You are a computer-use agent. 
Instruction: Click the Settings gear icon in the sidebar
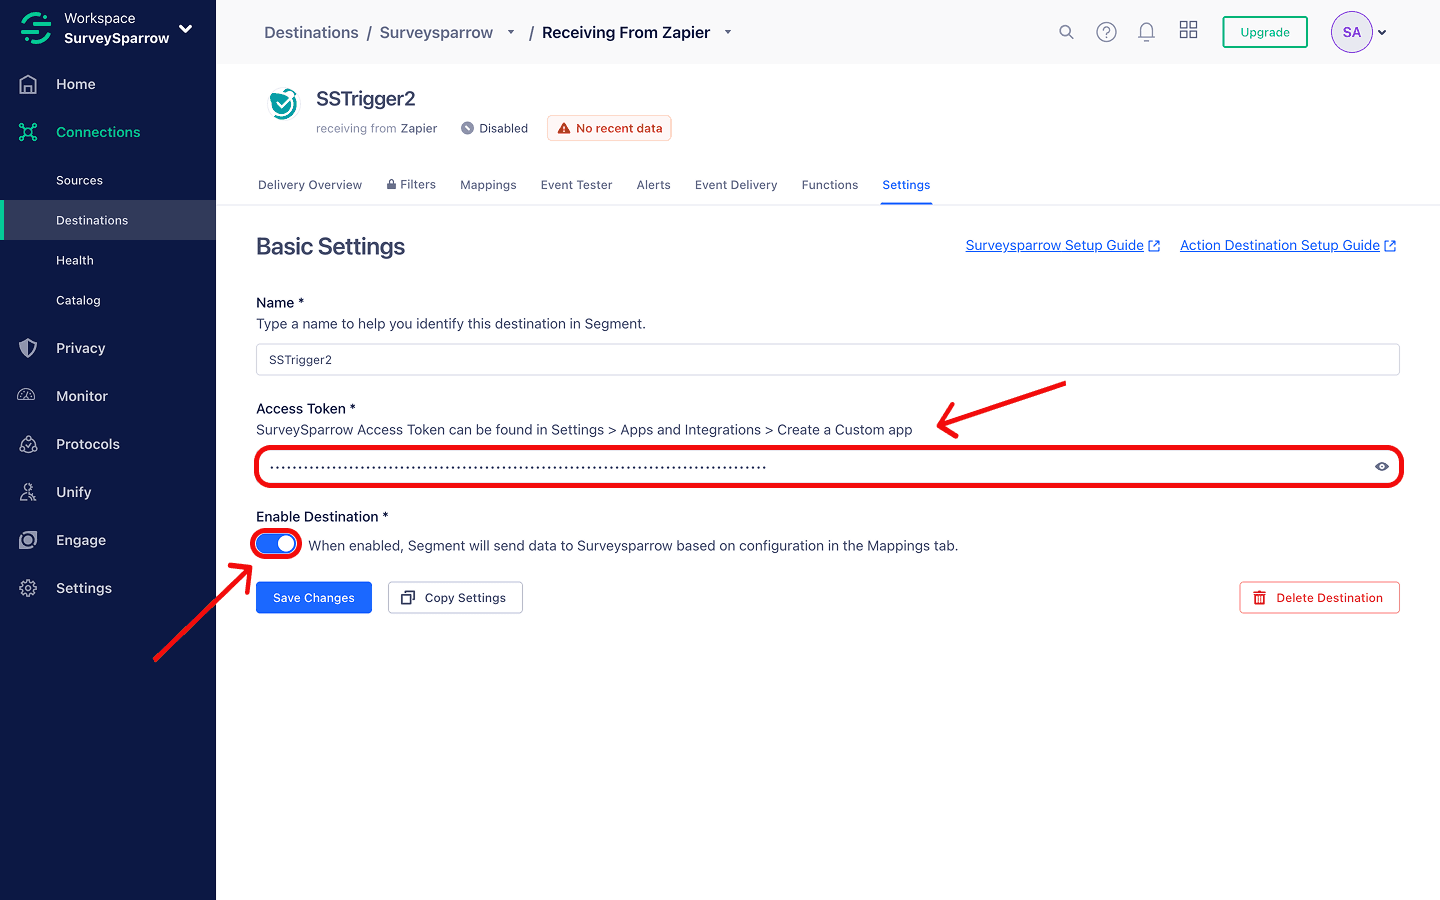pos(28,588)
